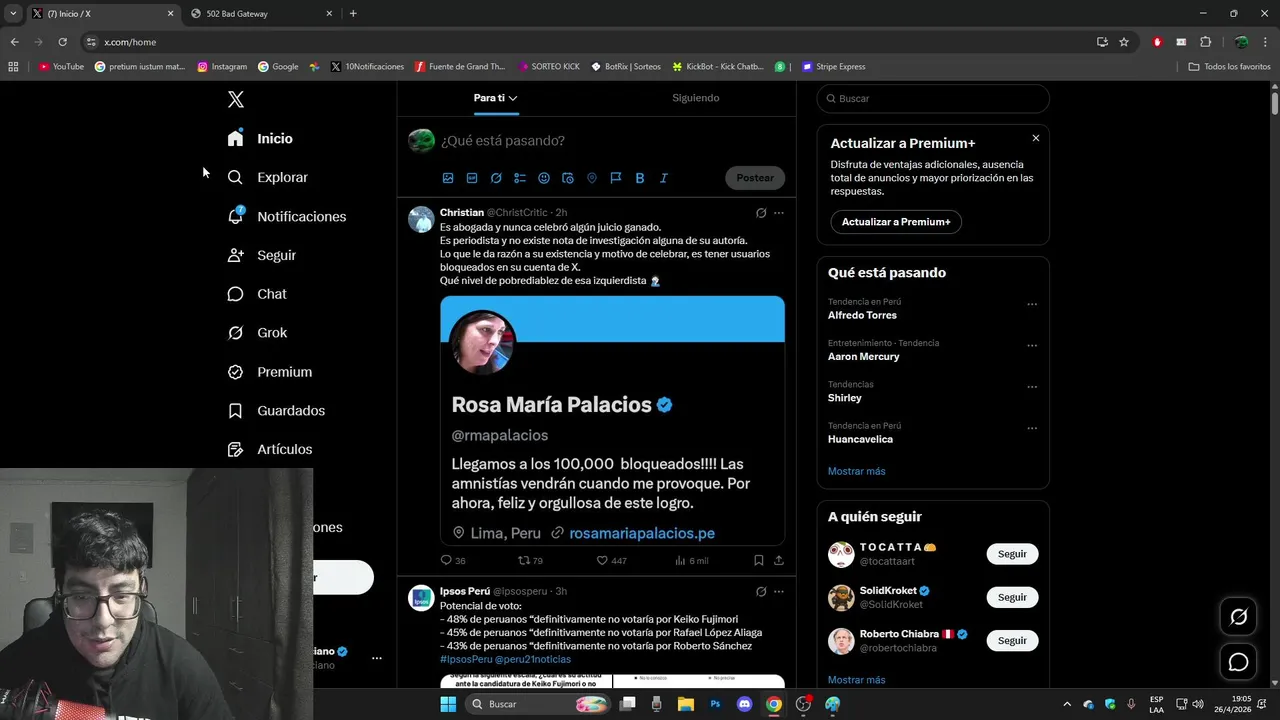
Task: Open Photoshop from the Windows taskbar
Action: pyautogui.click(x=715, y=704)
